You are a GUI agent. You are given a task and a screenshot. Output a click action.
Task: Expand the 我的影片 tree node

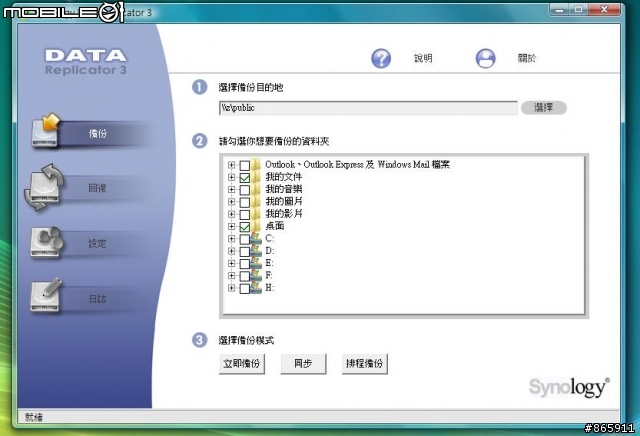[x=231, y=214]
